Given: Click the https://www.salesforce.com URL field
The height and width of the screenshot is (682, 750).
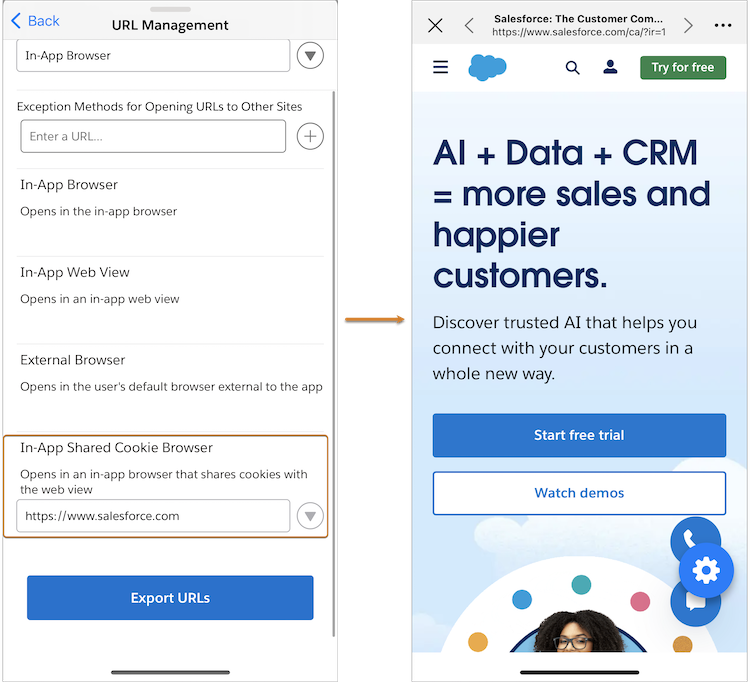Looking at the screenshot, I should tap(153, 516).
